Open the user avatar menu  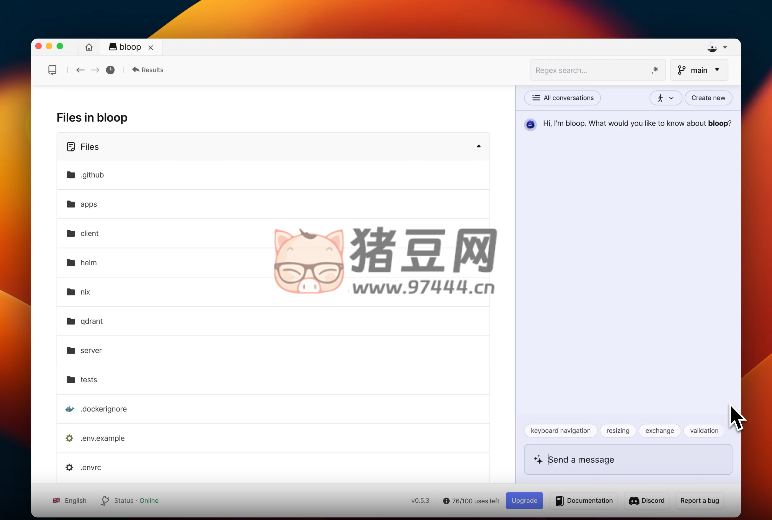point(716,47)
